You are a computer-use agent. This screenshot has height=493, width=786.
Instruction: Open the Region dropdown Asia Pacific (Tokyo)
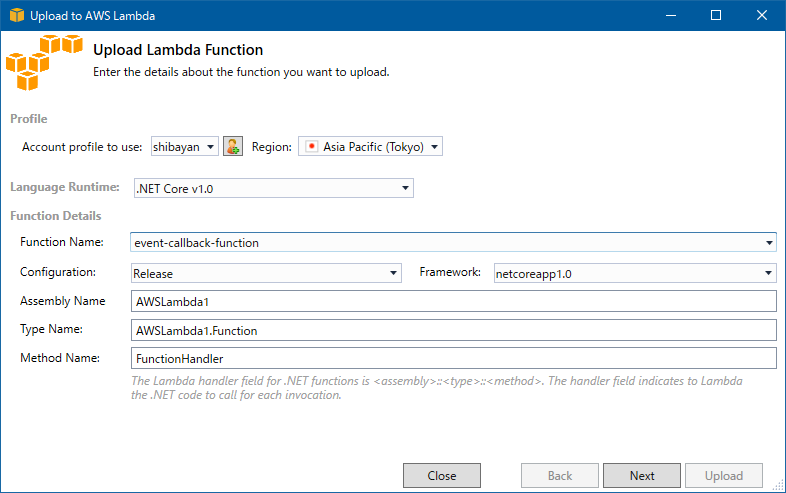coord(370,146)
